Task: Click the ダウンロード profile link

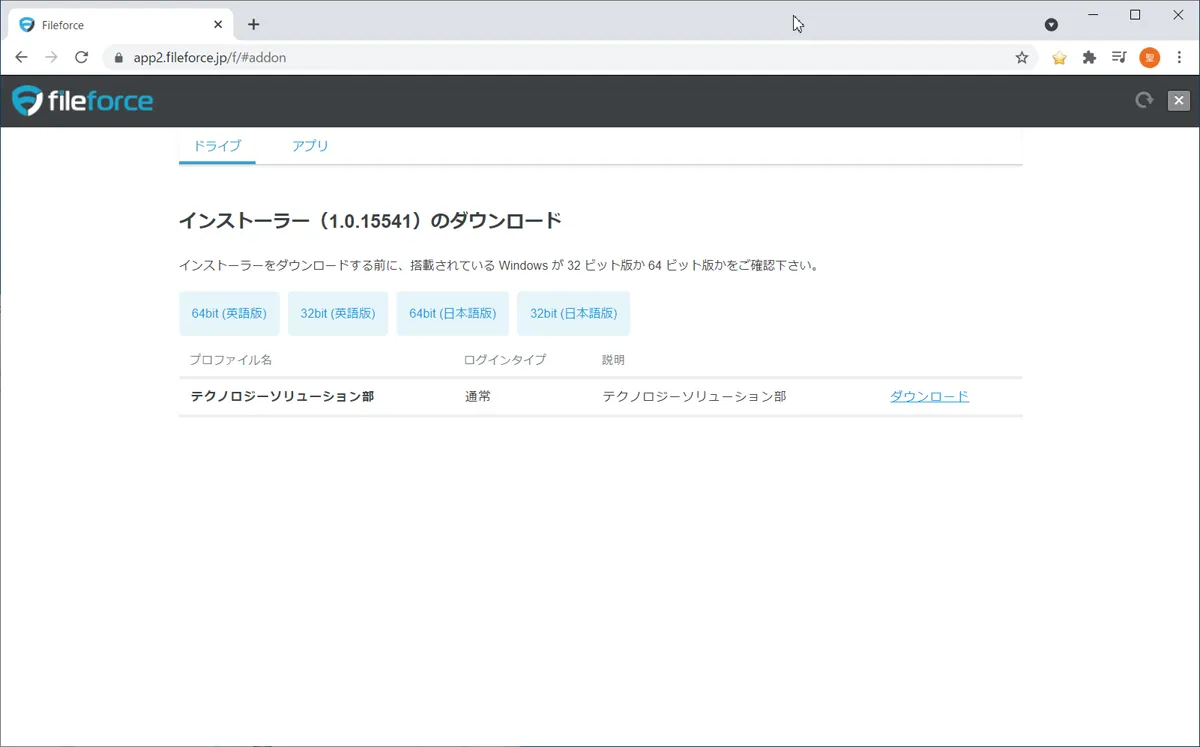Action: pos(929,396)
